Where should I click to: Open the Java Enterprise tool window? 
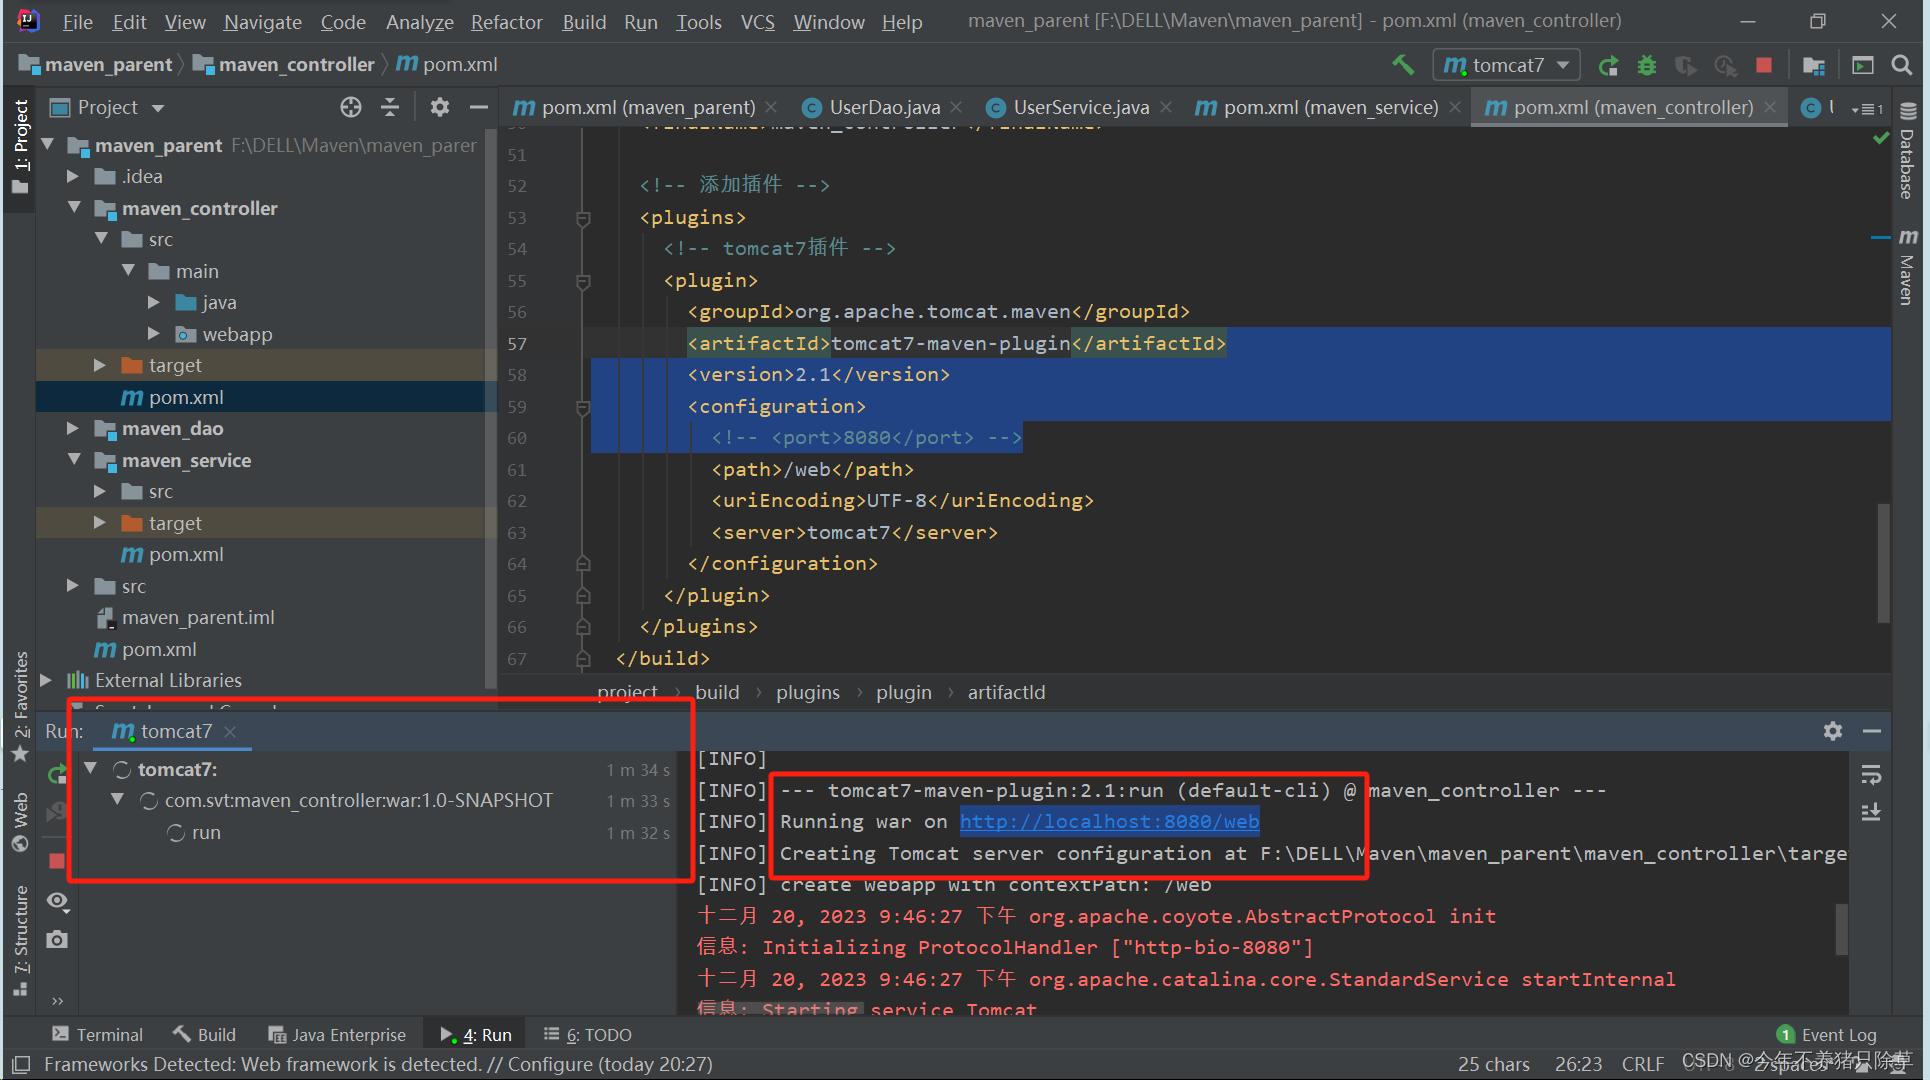(x=337, y=1035)
